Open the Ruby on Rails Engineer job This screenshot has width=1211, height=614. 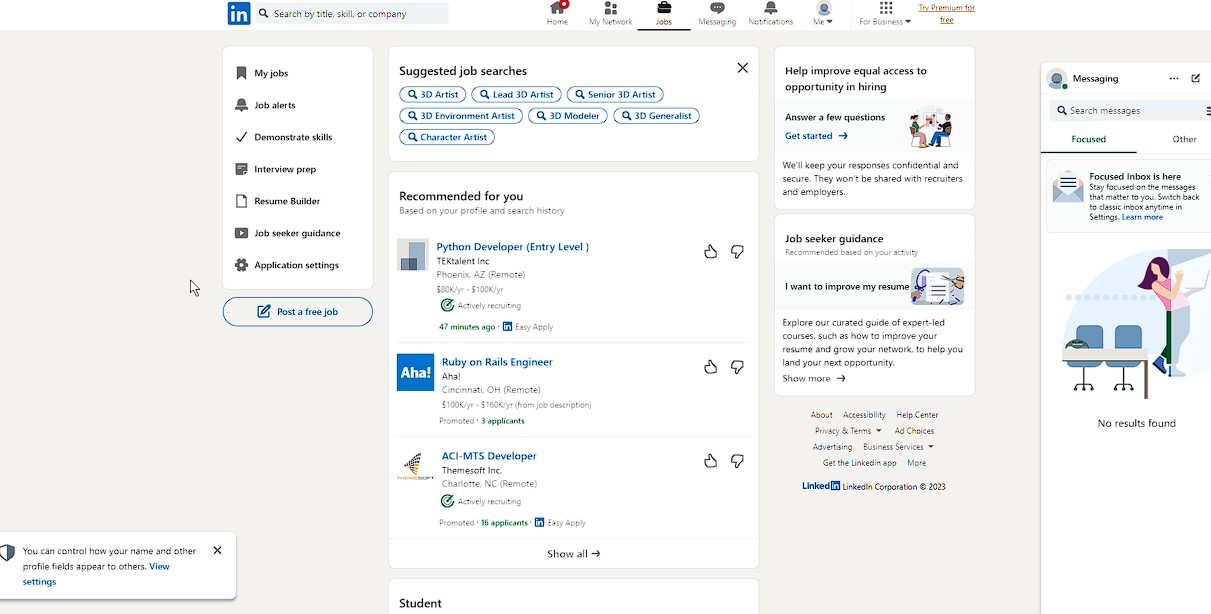(497, 362)
